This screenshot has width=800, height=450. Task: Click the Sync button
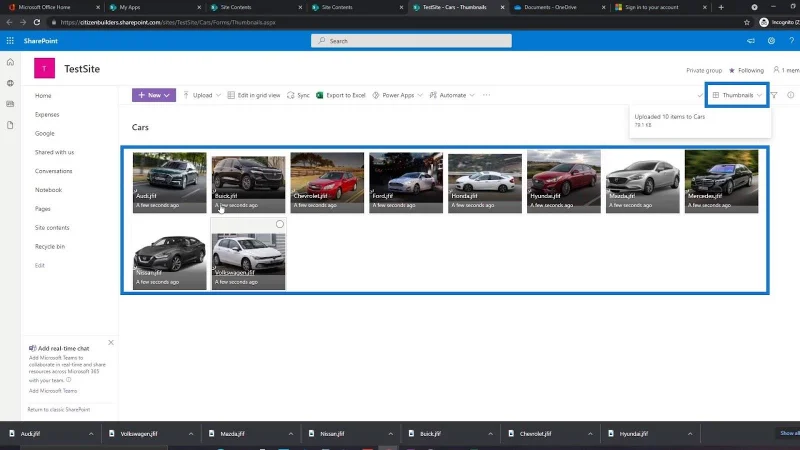(x=298, y=95)
